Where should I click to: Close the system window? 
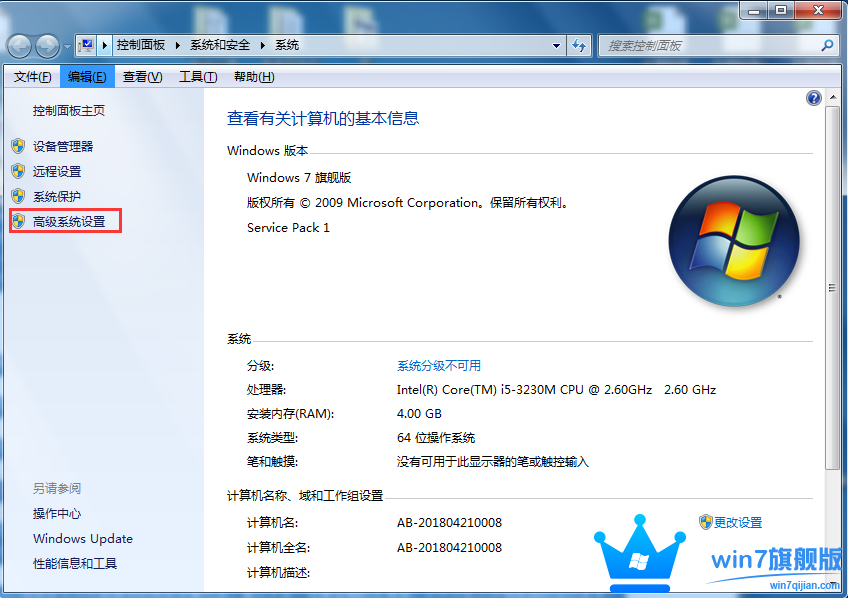pyautogui.click(x=818, y=10)
